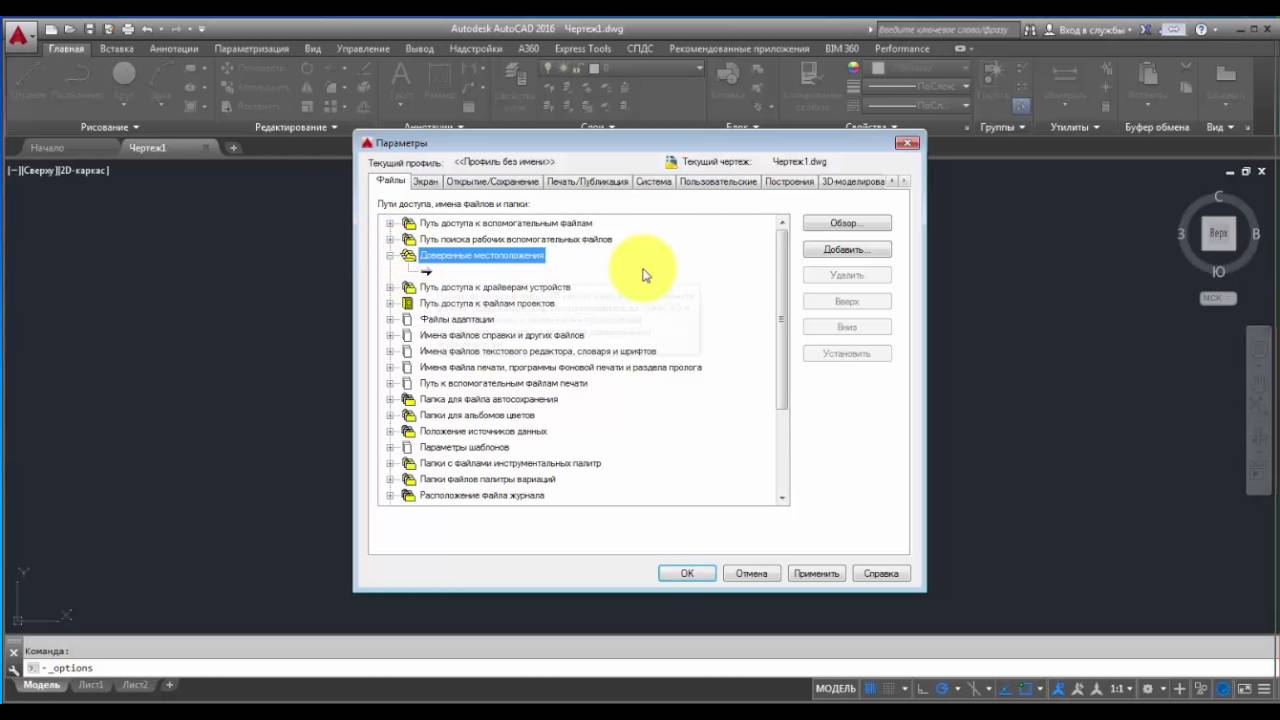Open the help question mark icon in title bar
The image size is (1280, 720).
pos(1201,30)
